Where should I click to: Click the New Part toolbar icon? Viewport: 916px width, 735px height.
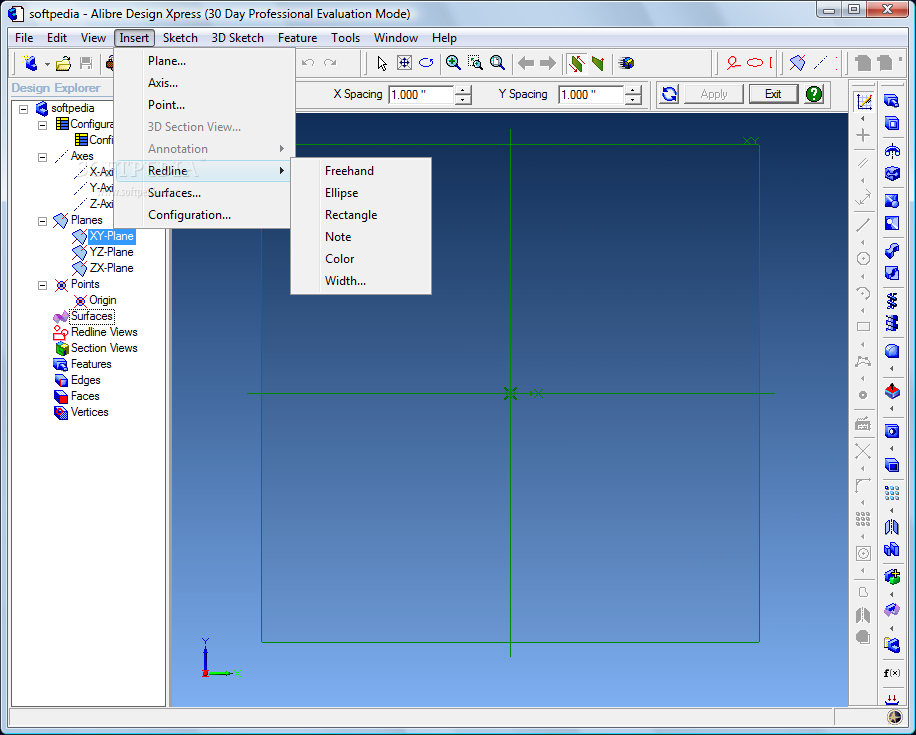tap(30, 63)
